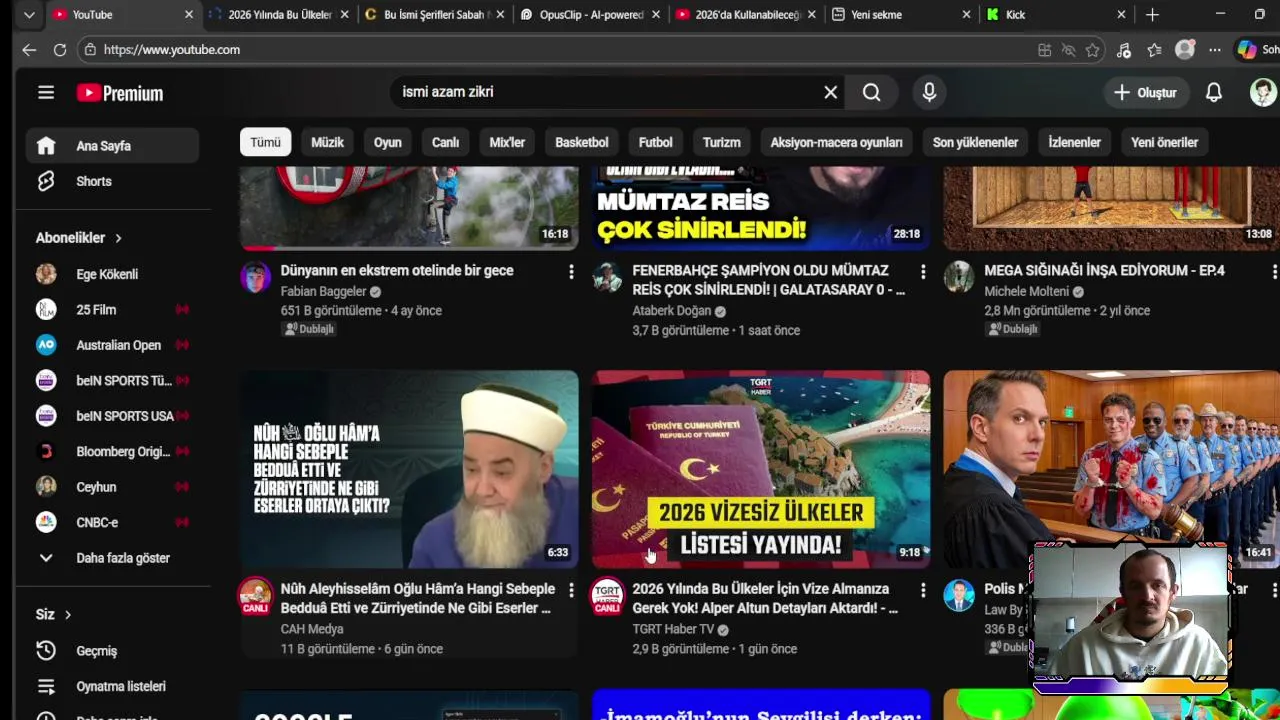Image resolution: width=1280 pixels, height=720 pixels.
Task: Click Fabian Baggeler channel avatar
Action: tap(255, 277)
